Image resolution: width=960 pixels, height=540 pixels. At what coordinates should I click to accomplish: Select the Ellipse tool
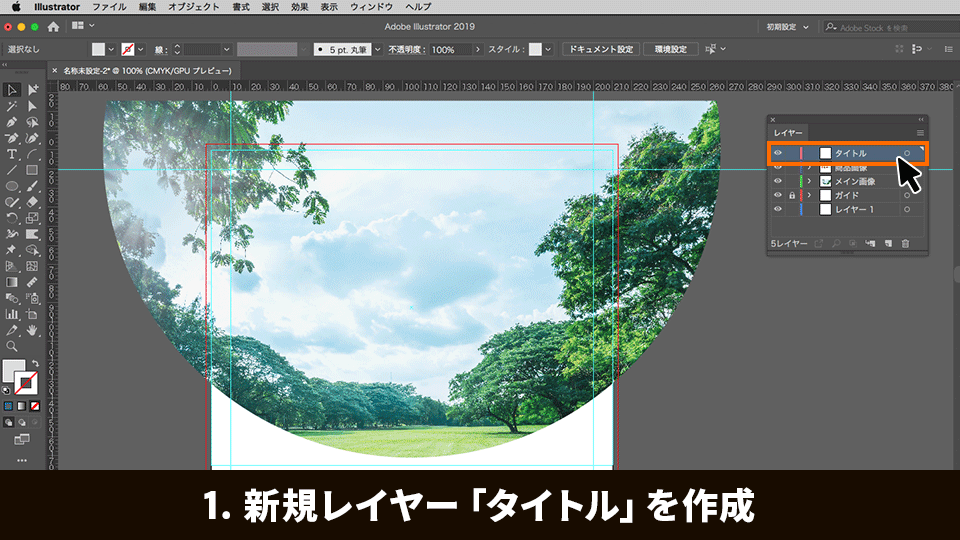12,186
